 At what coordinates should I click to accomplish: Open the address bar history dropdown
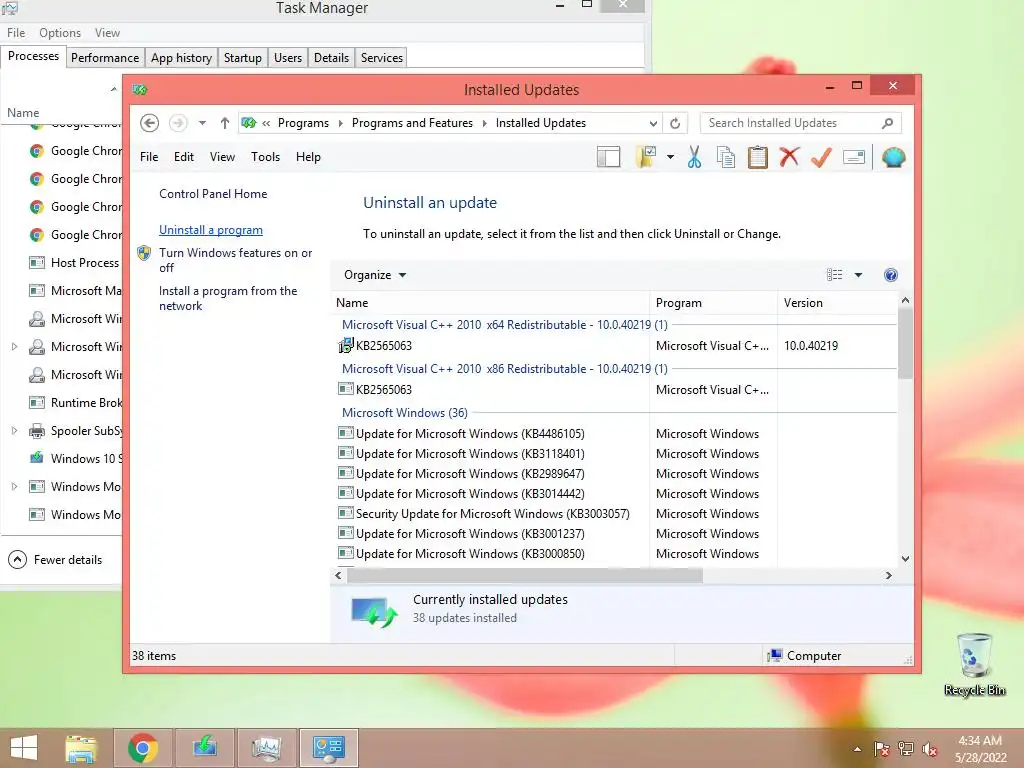pyautogui.click(x=652, y=123)
